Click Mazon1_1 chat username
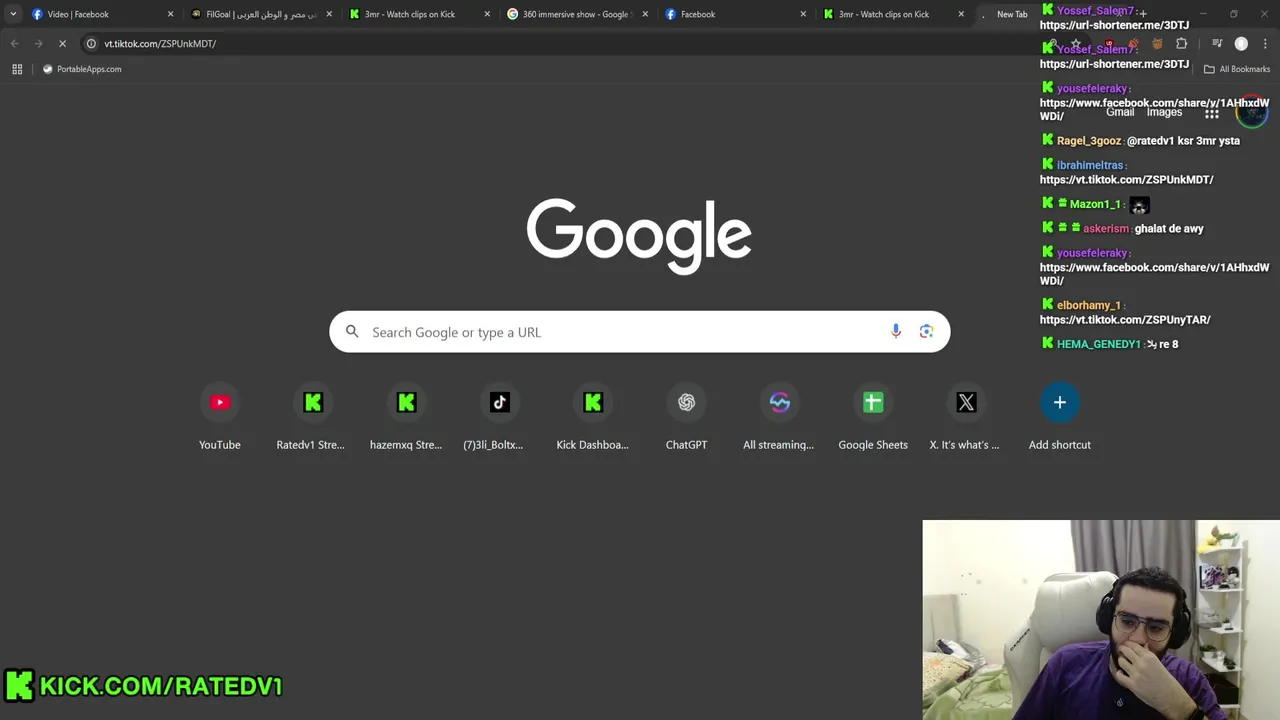The width and height of the screenshot is (1280, 720). [1095, 204]
